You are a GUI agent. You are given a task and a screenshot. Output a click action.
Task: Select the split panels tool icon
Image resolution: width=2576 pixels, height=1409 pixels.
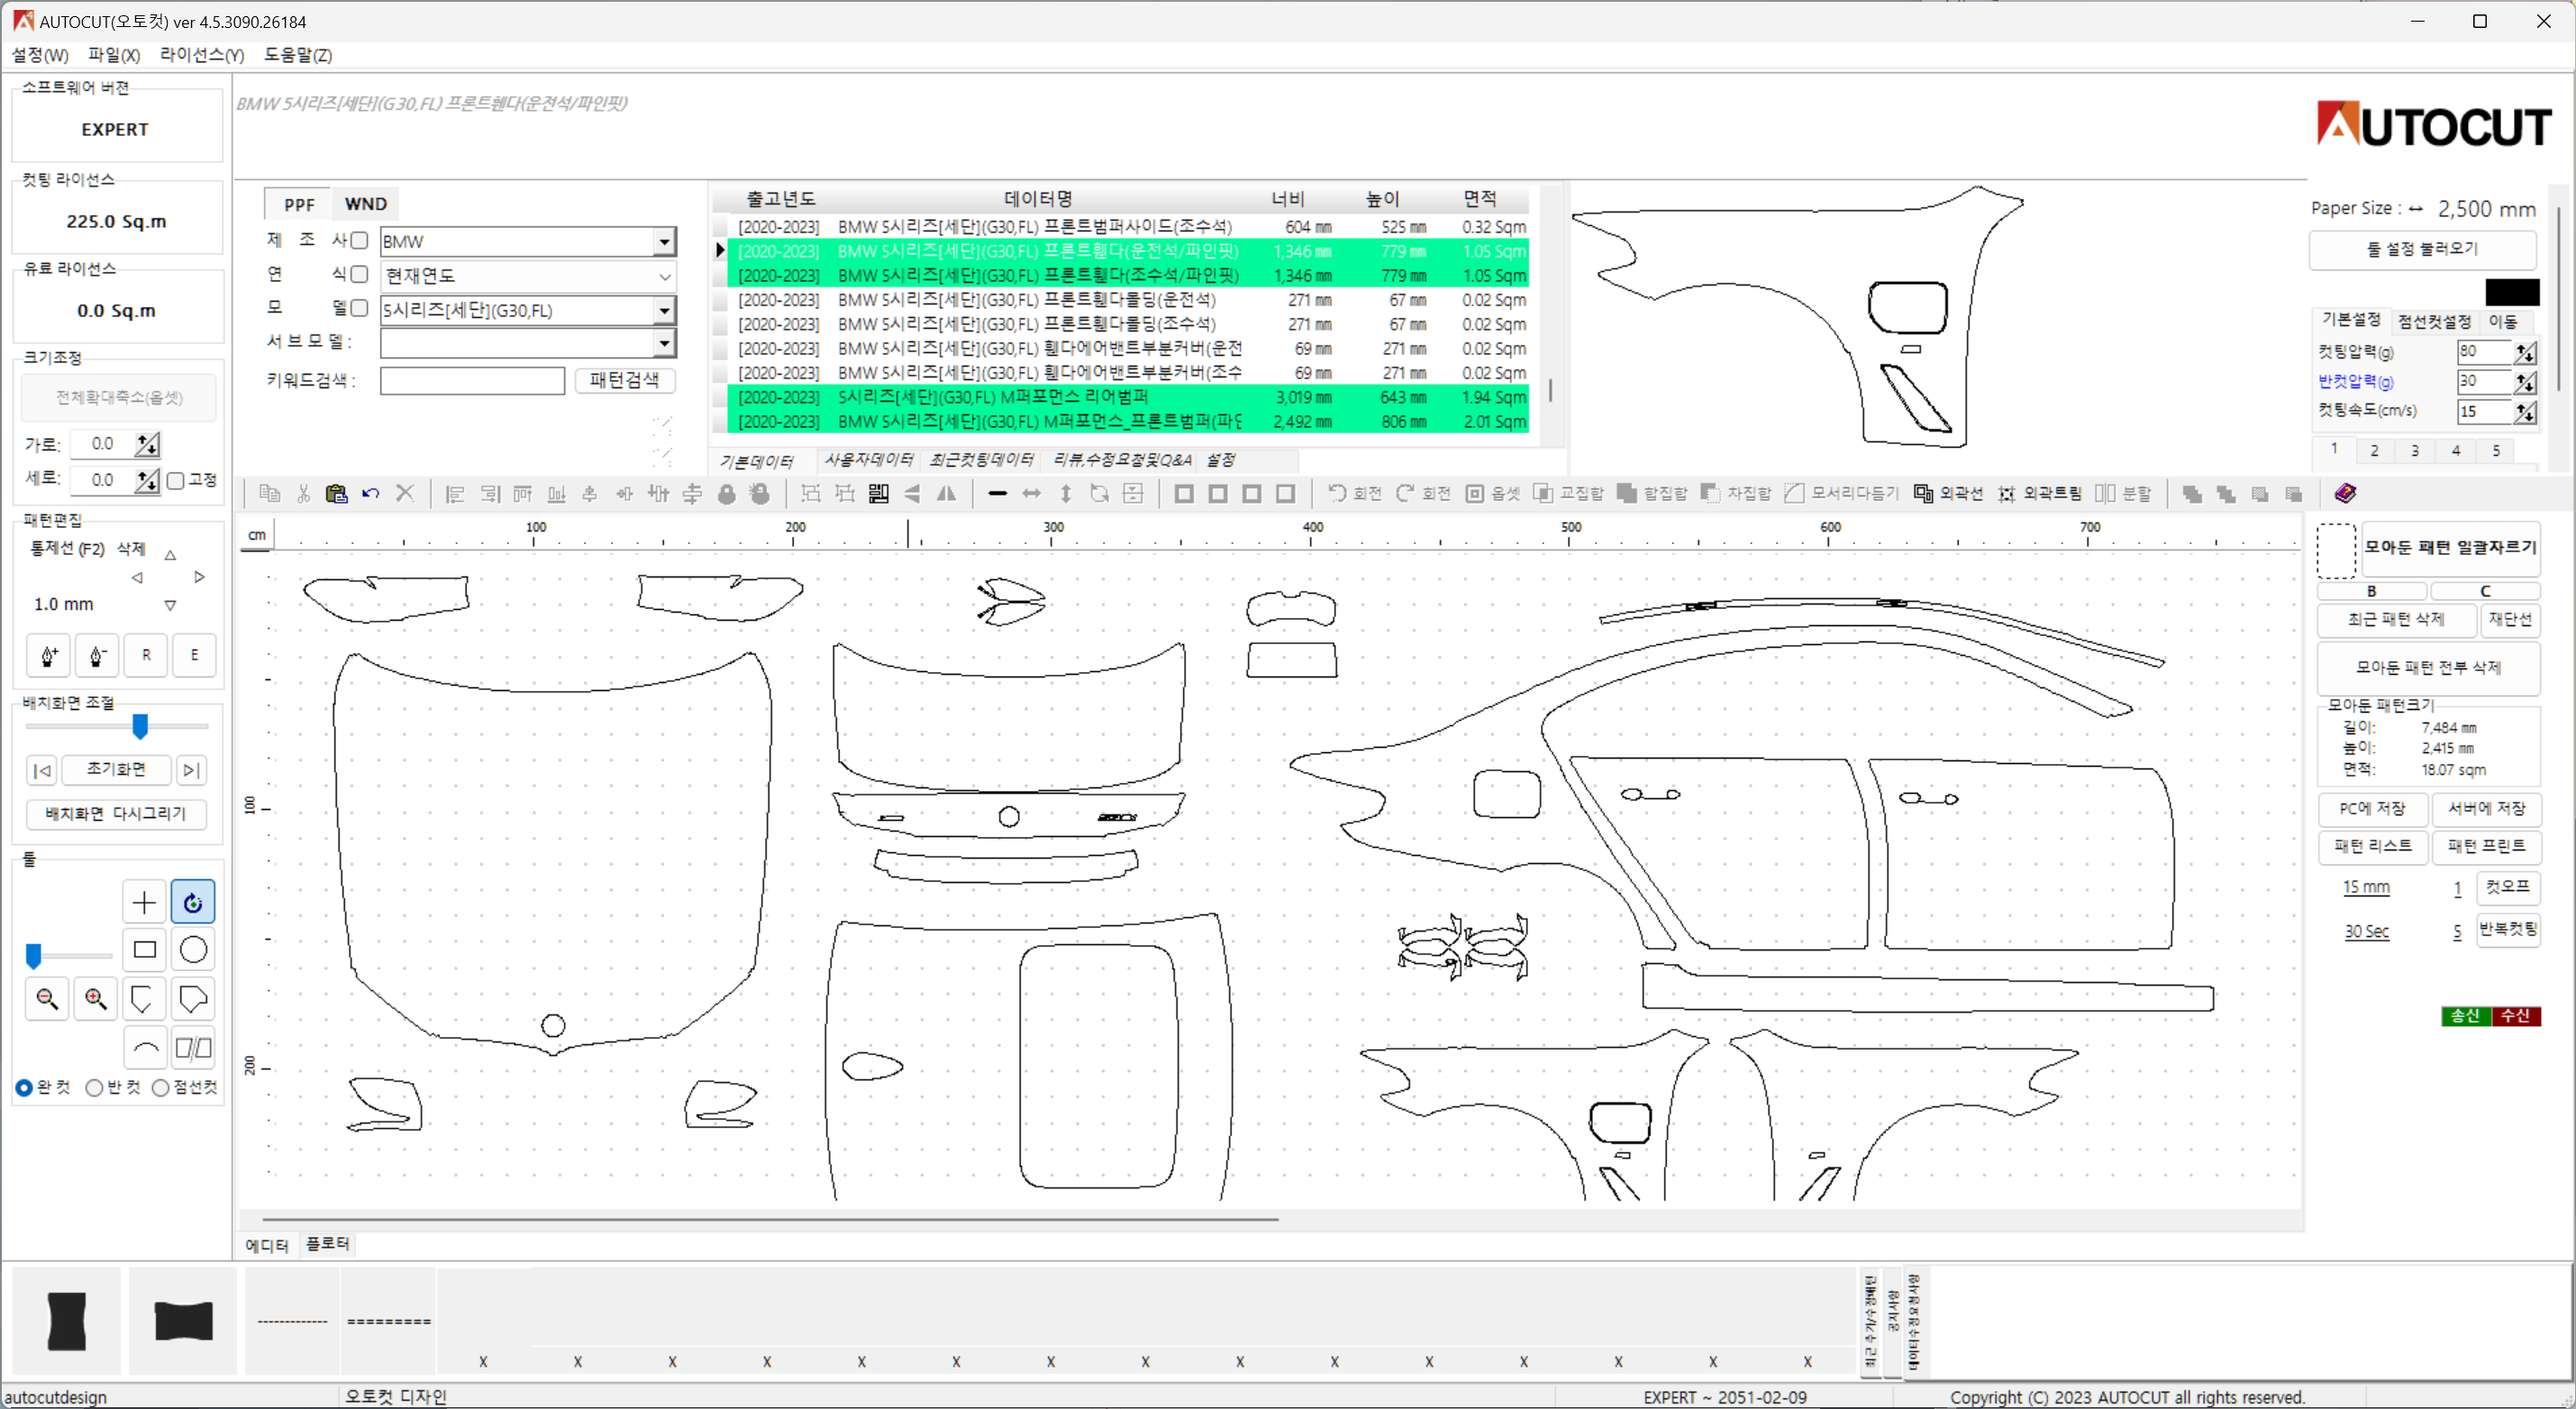tap(193, 1048)
